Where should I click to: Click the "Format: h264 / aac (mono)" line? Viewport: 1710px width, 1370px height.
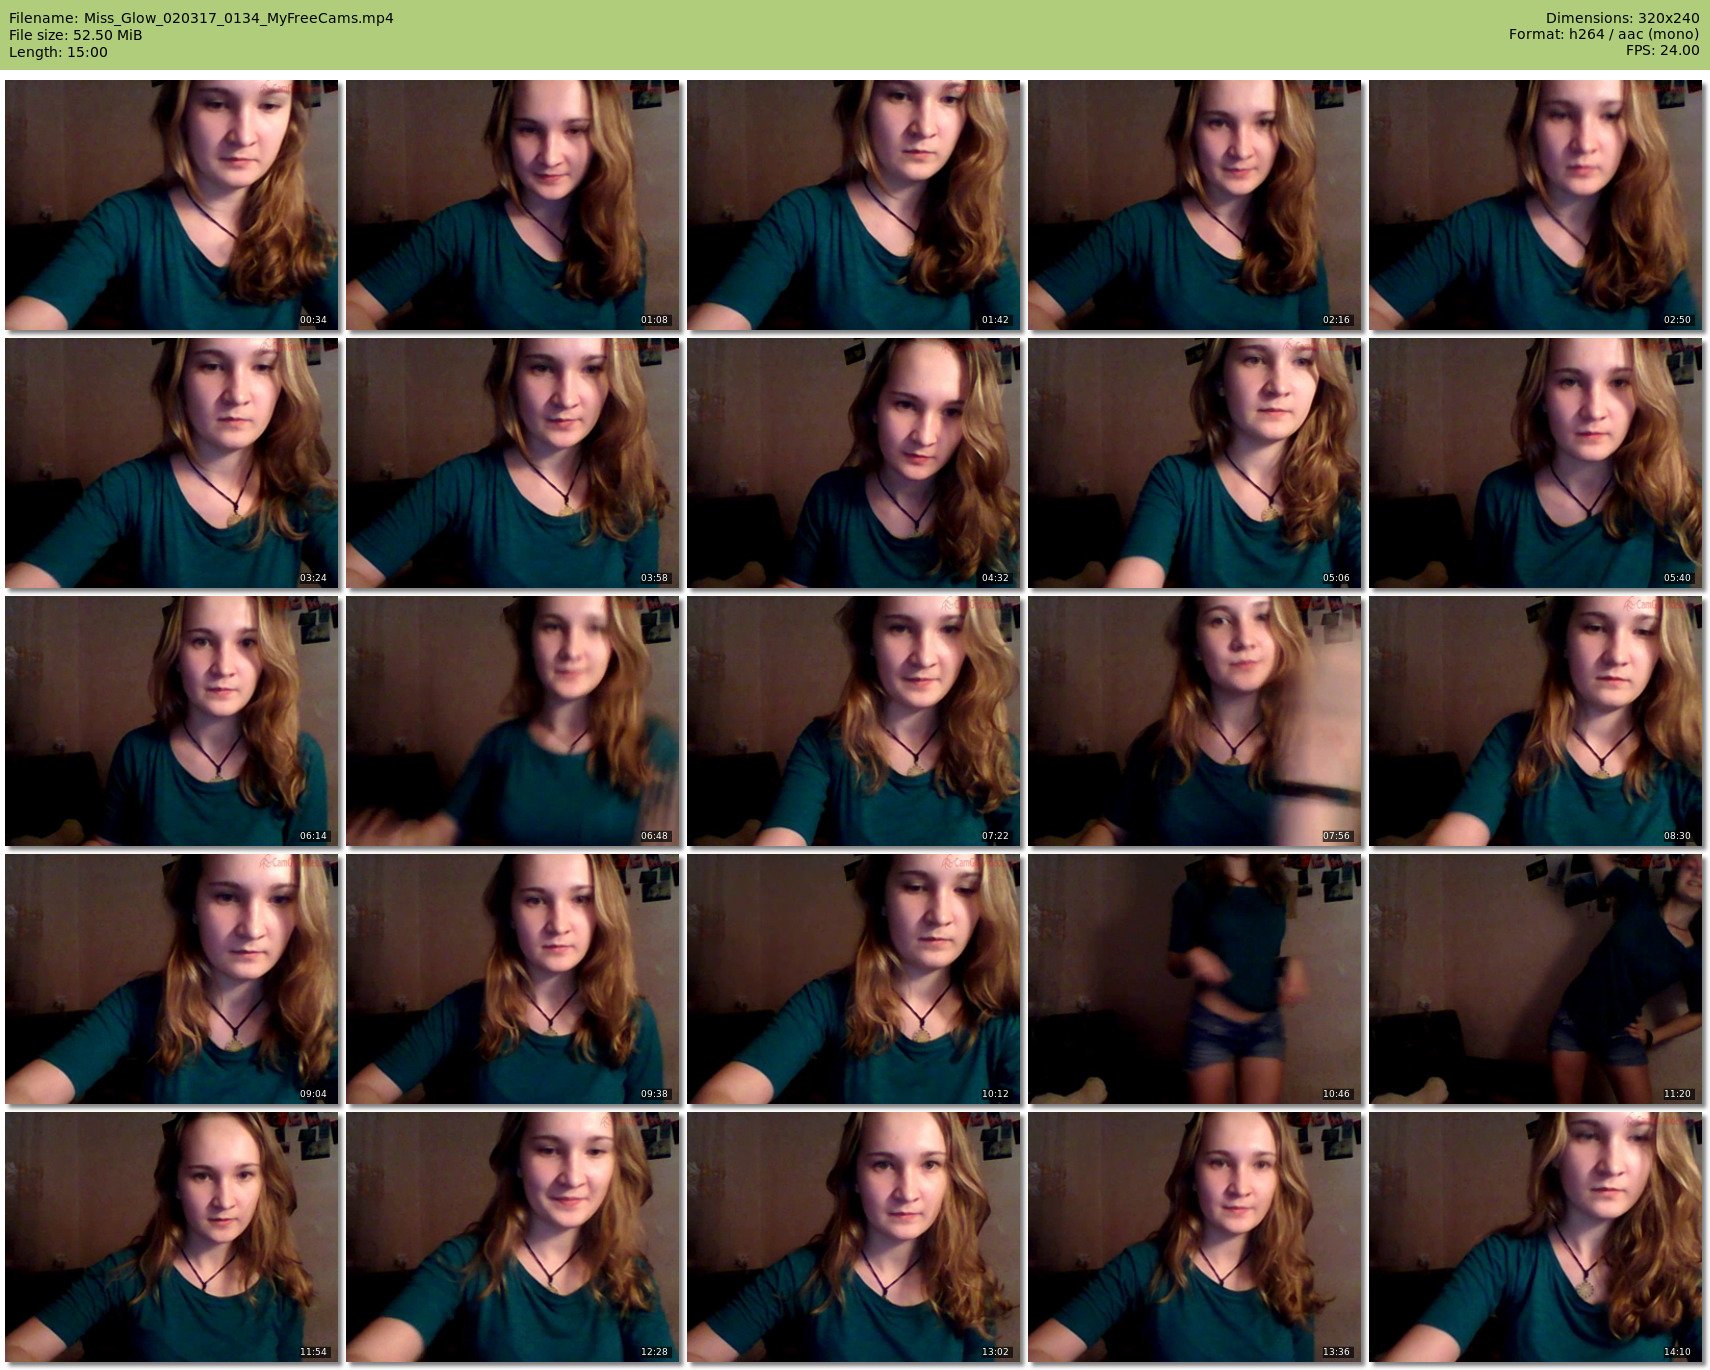(x=1604, y=35)
